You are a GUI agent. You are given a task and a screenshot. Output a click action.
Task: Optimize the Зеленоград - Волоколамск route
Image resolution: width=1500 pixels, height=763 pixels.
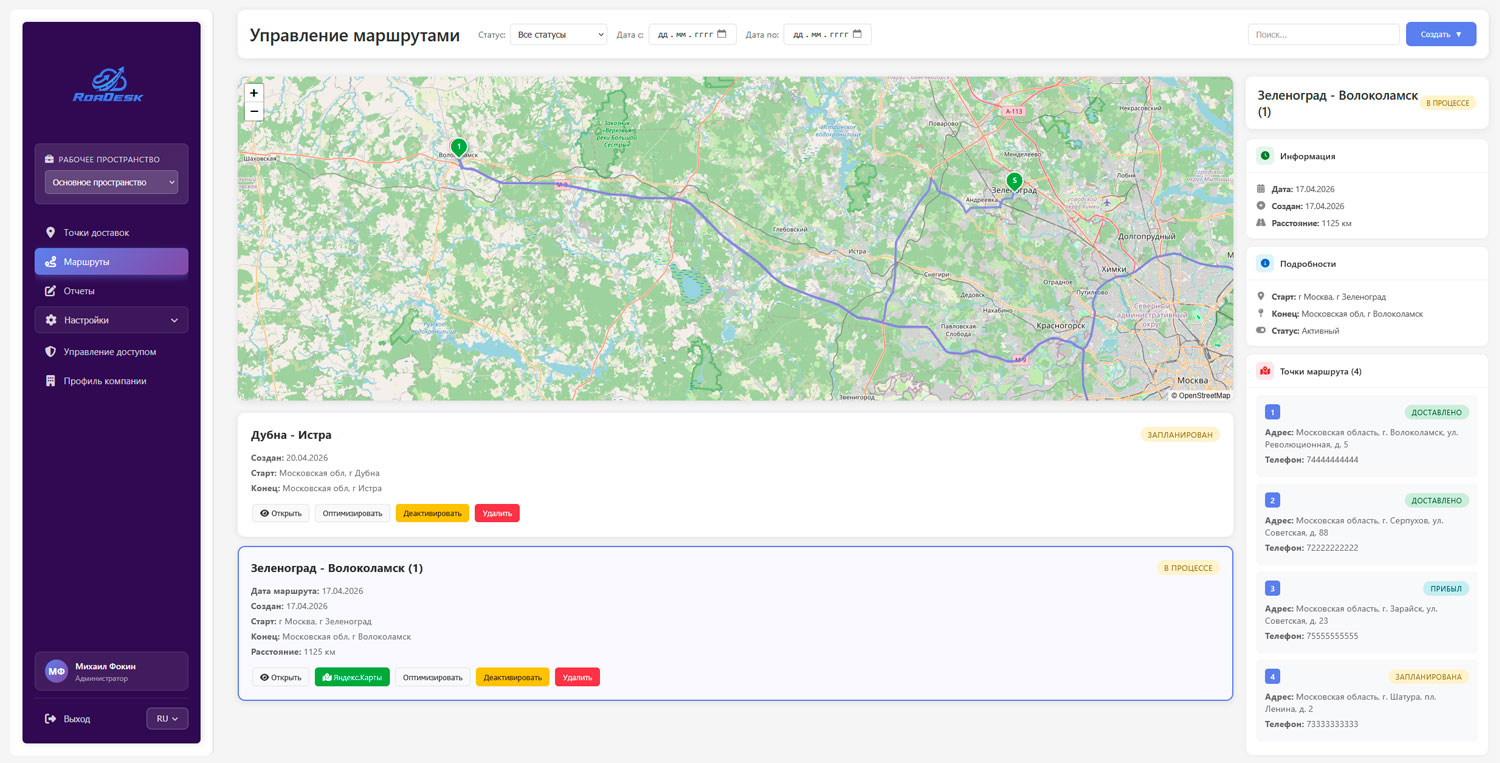coord(433,677)
